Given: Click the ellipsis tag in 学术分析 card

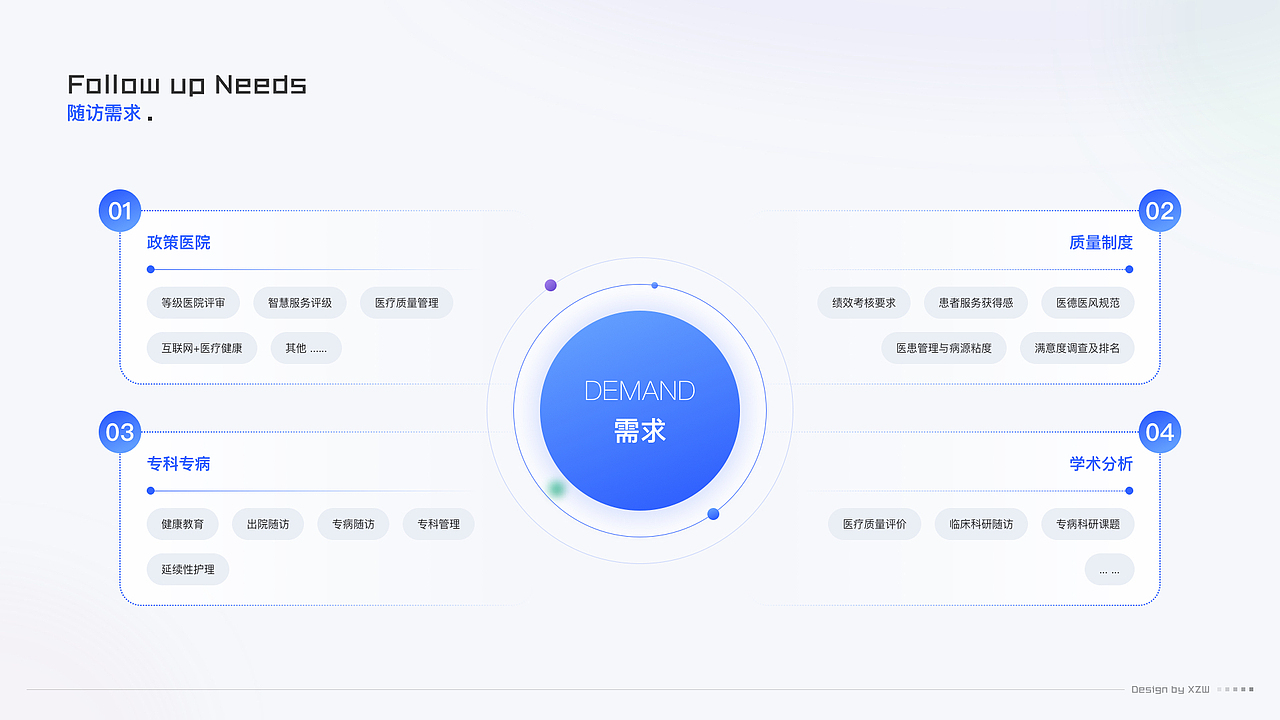Looking at the screenshot, I should [x=1110, y=570].
